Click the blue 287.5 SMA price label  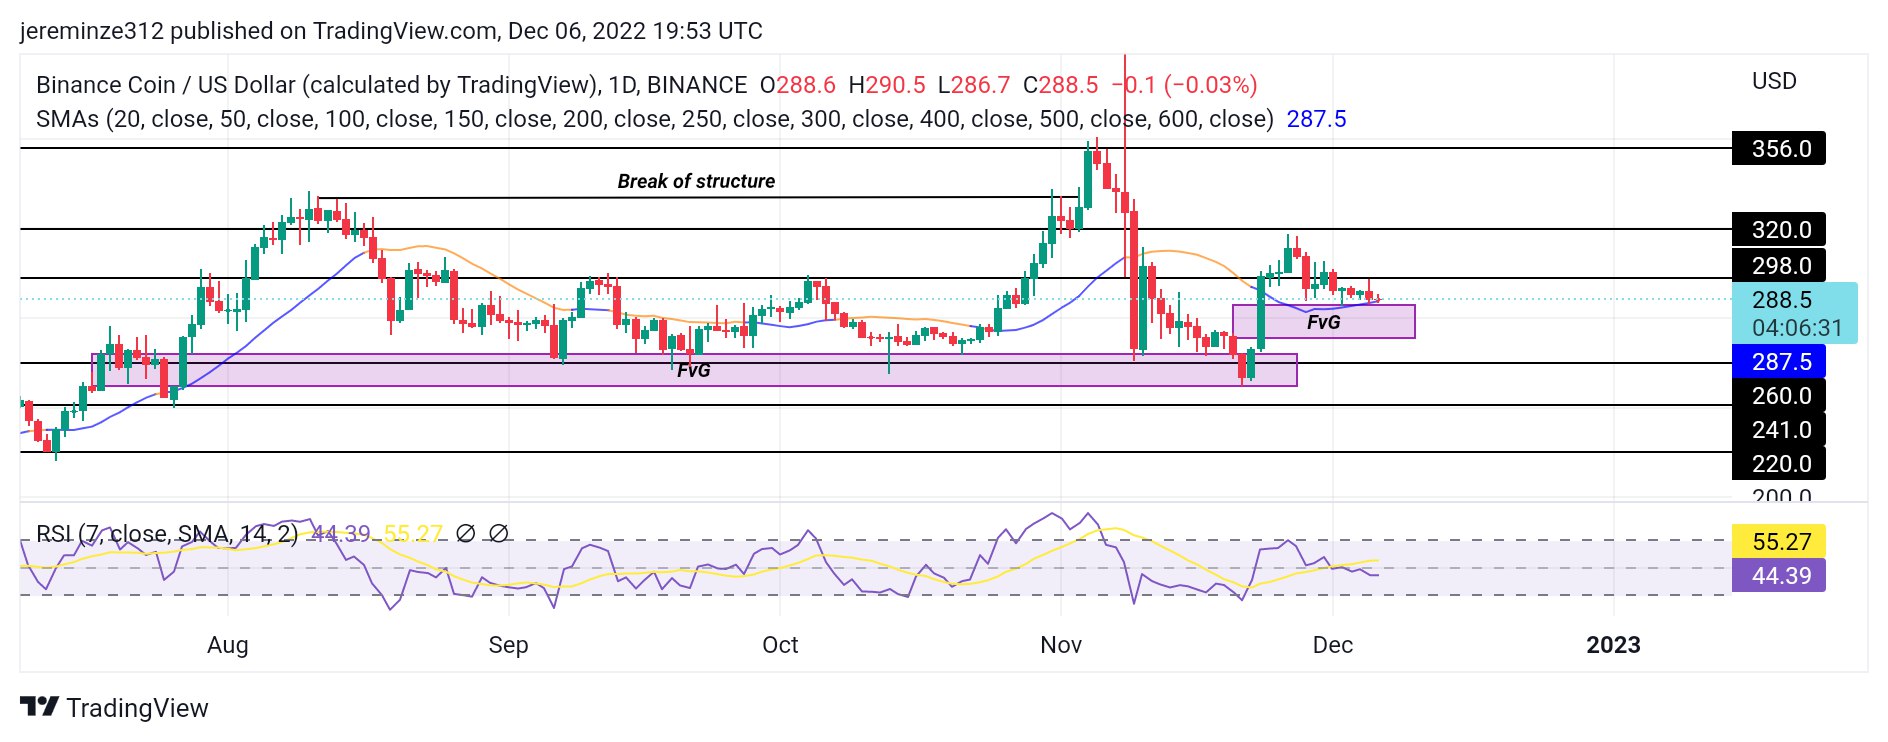click(x=1780, y=362)
